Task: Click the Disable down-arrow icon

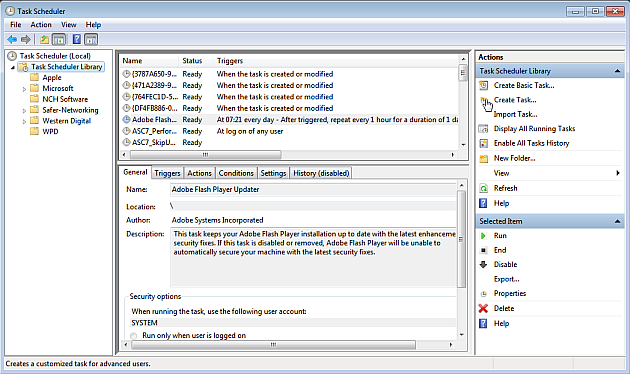Action: pos(483,264)
